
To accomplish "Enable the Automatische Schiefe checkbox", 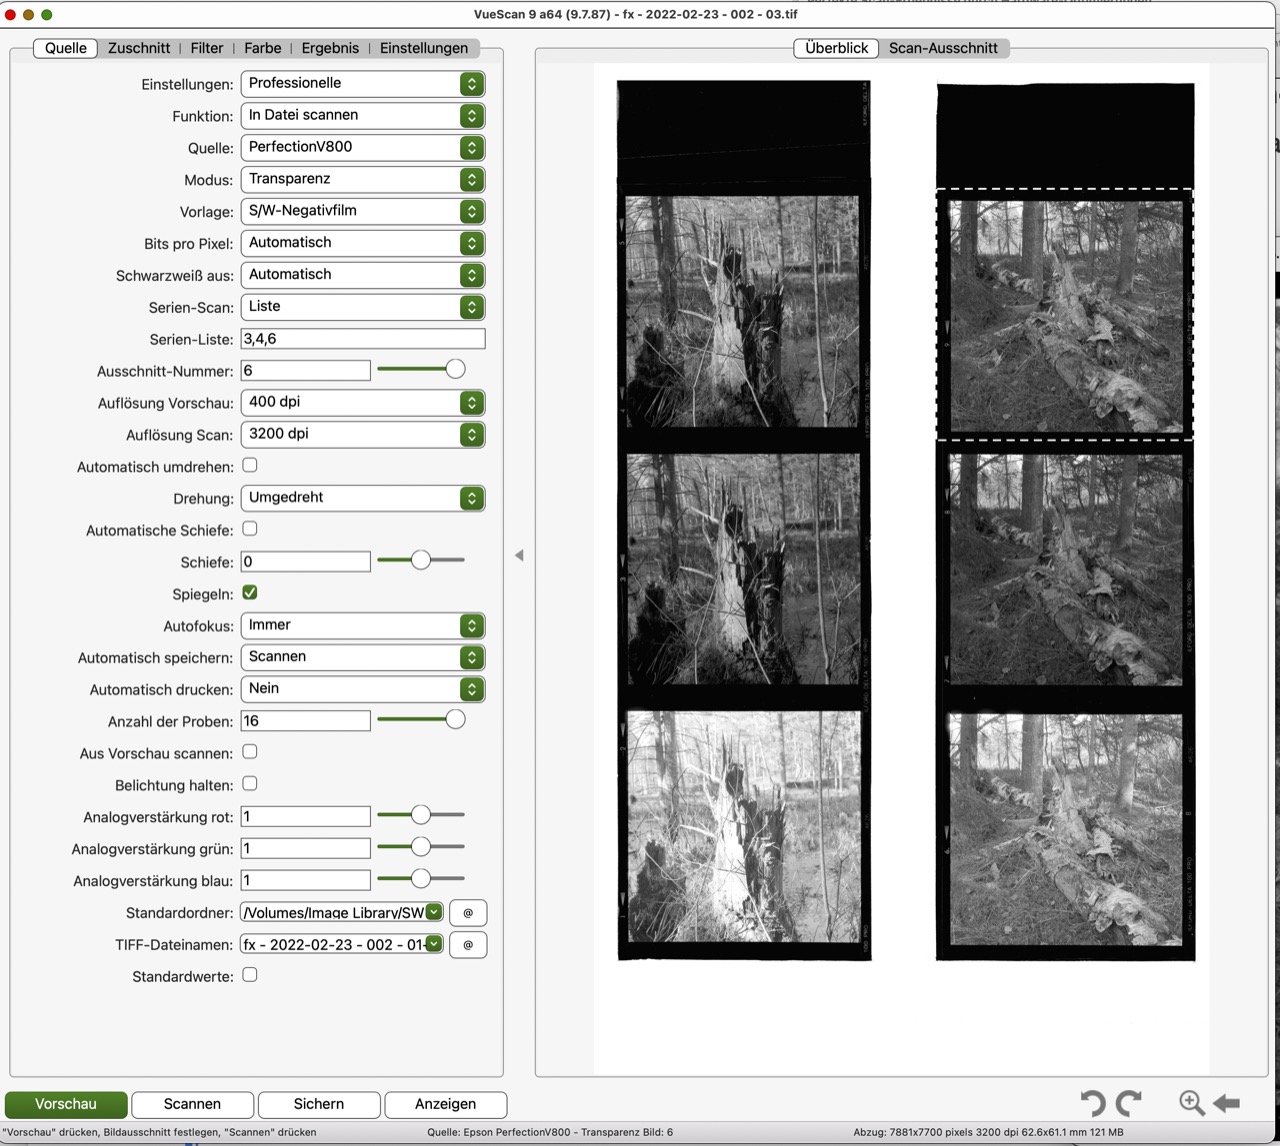I will point(250,529).
